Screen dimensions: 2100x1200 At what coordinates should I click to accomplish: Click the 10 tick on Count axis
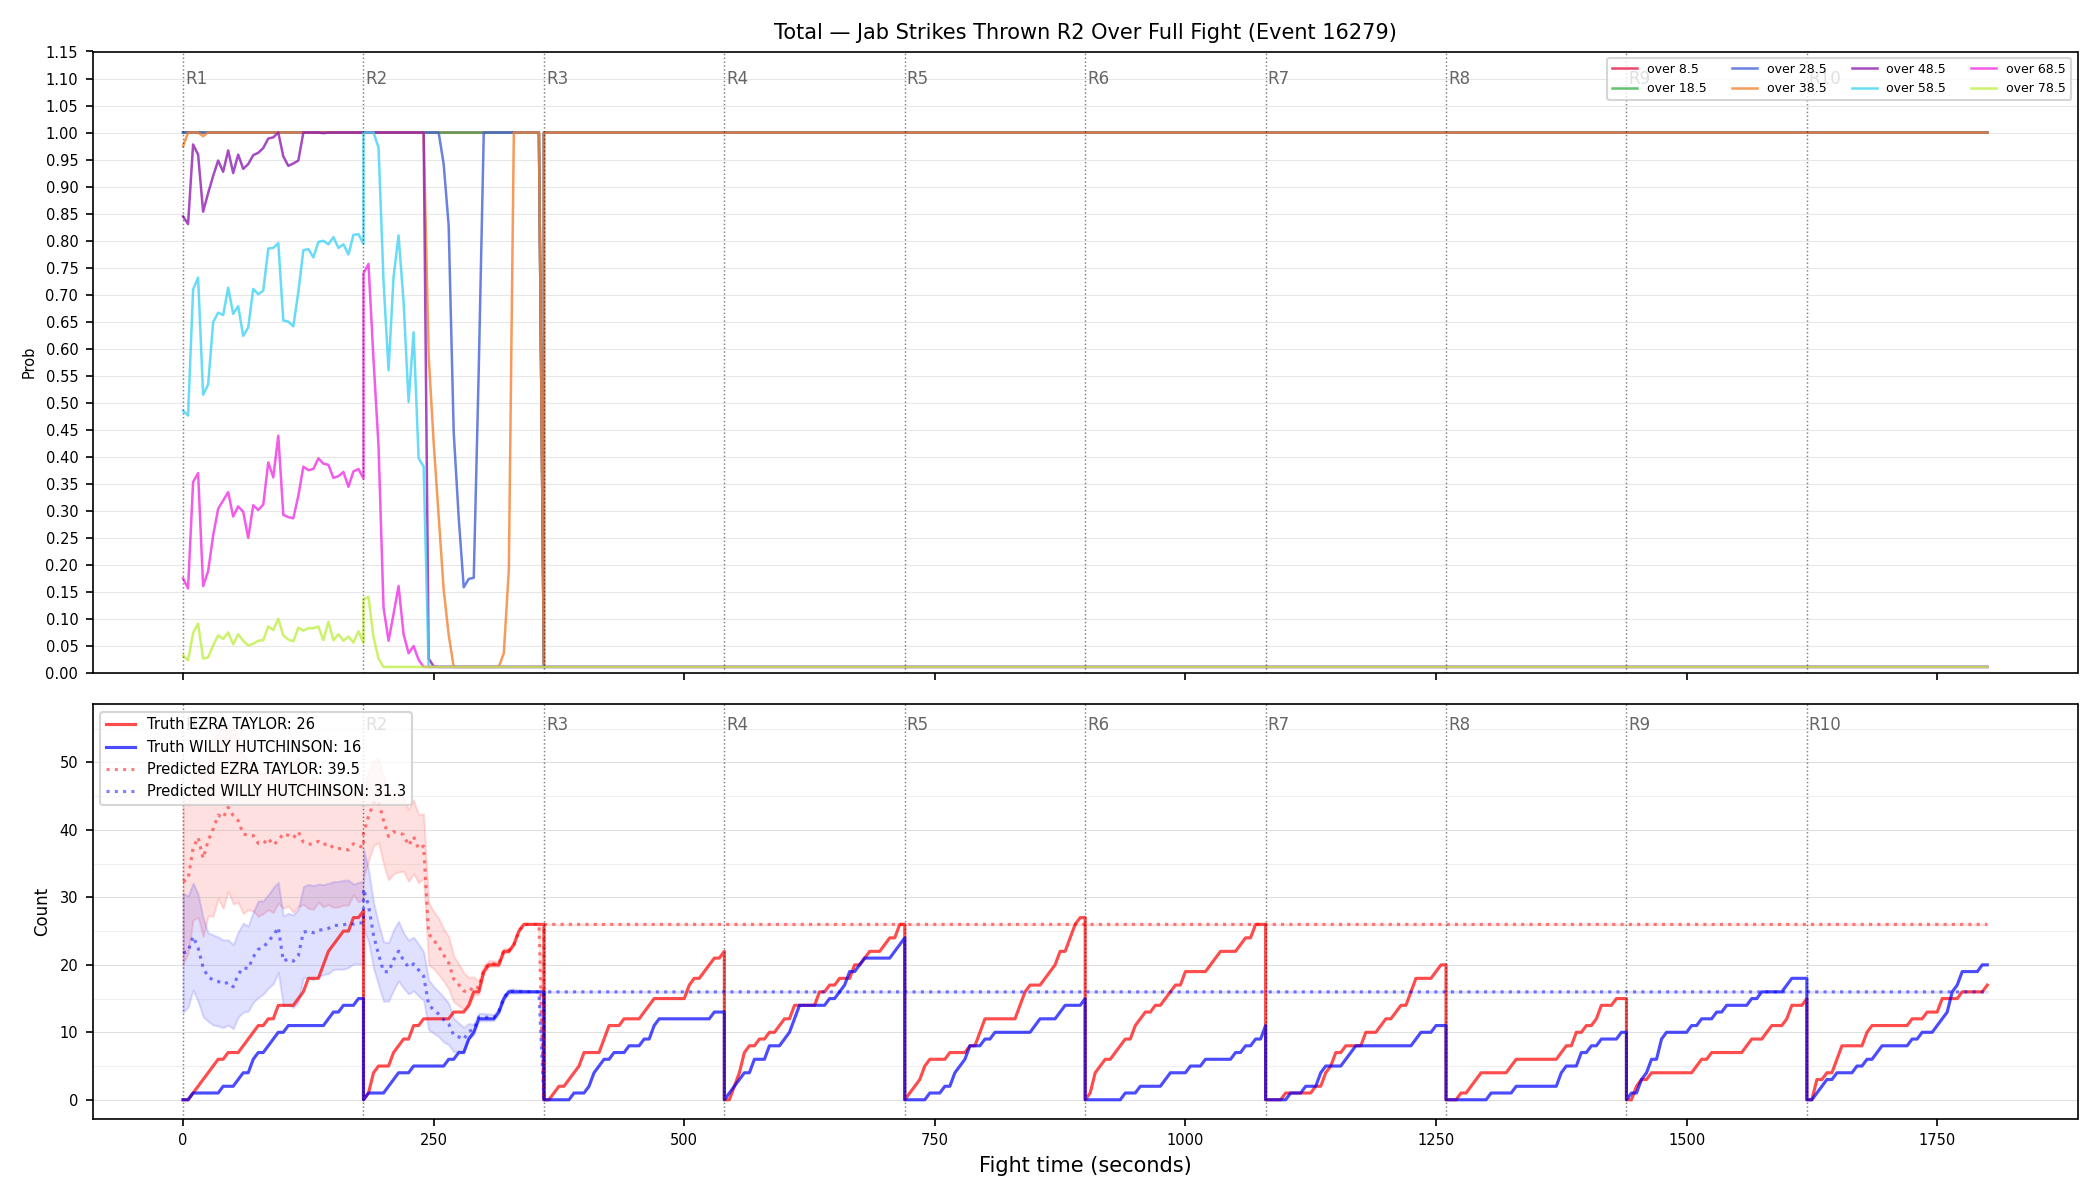tap(69, 1032)
